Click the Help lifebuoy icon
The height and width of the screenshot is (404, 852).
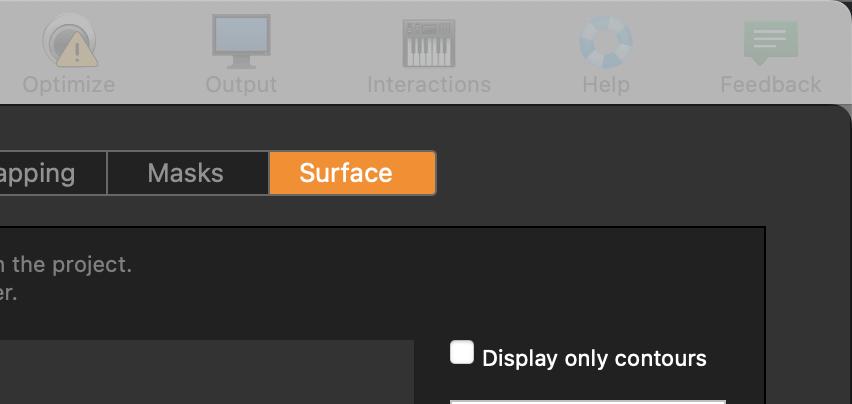click(x=605, y=41)
